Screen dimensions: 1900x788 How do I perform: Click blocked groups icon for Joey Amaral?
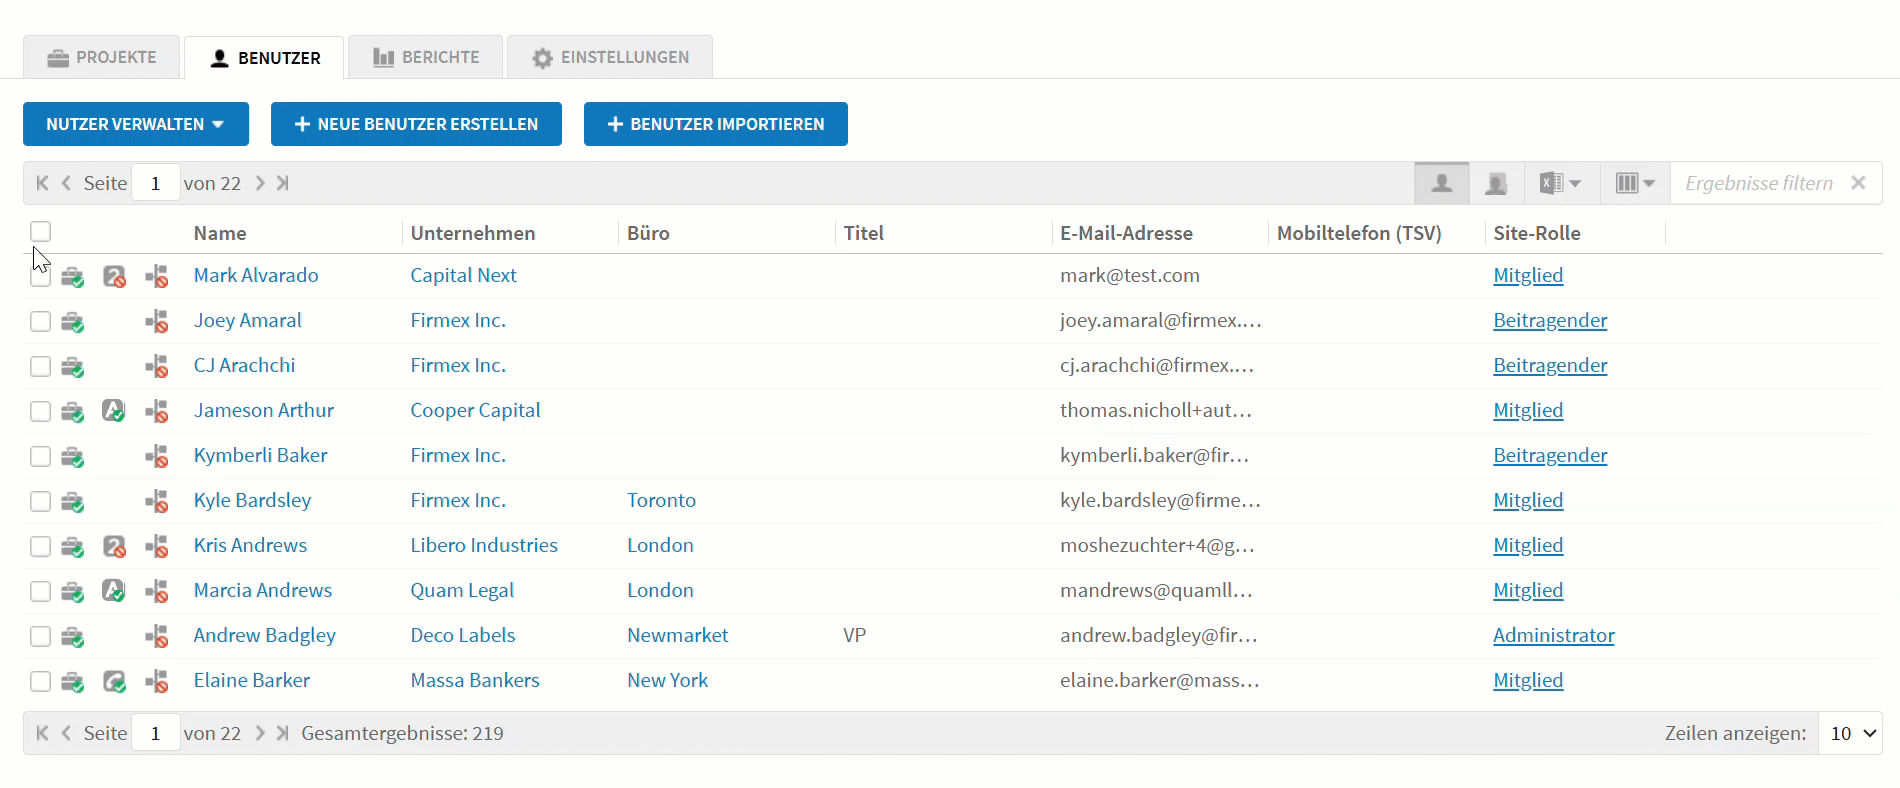[156, 322]
